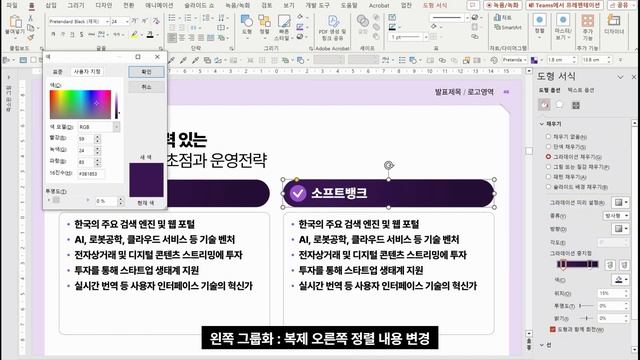Select Solid fill (단색 채우기) radio button
Viewport: 640px width, 360px height.
point(549,147)
